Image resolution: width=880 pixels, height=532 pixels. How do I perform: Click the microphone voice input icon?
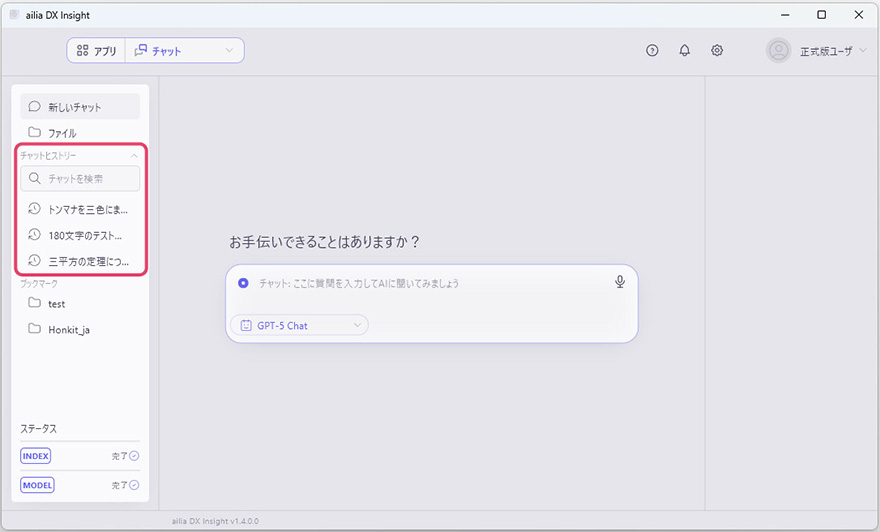click(620, 282)
